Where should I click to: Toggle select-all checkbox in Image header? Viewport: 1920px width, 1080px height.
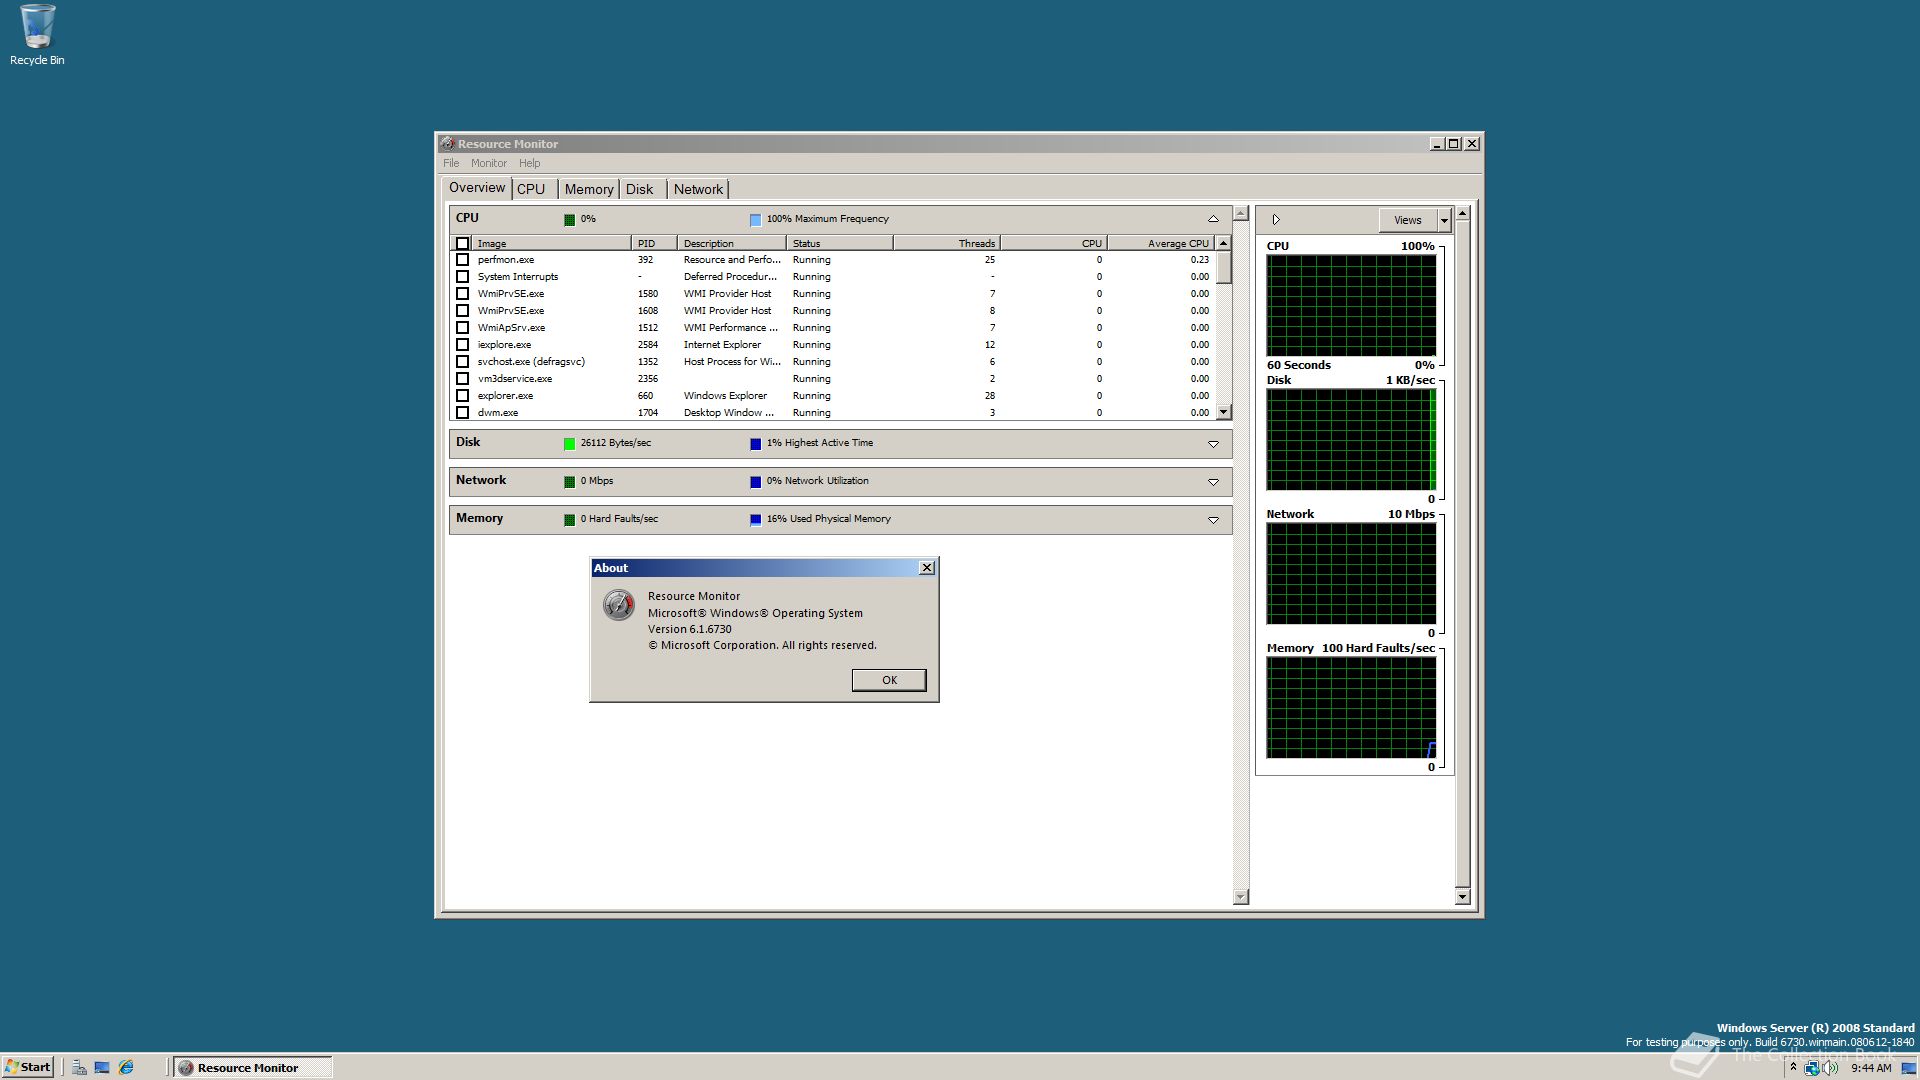coord(462,243)
